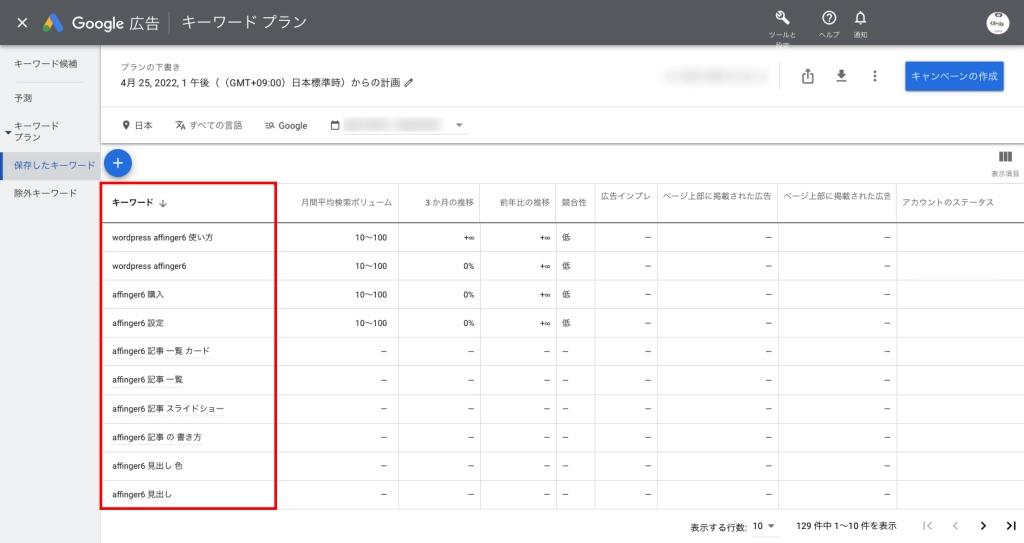This screenshot has height=543, width=1024.
Task: Jump to the last page arrow
Action: click(1011, 526)
